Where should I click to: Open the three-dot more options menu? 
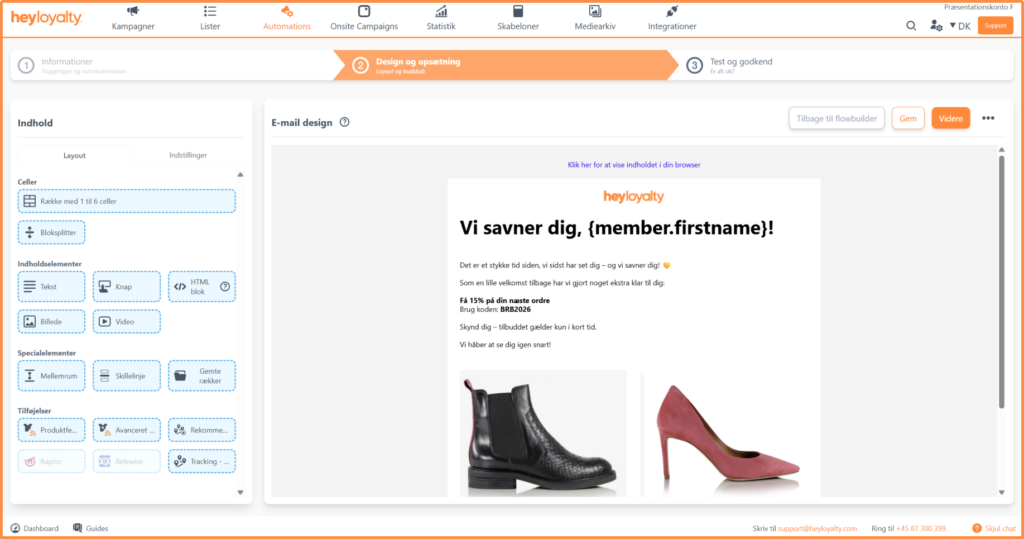coord(988,118)
